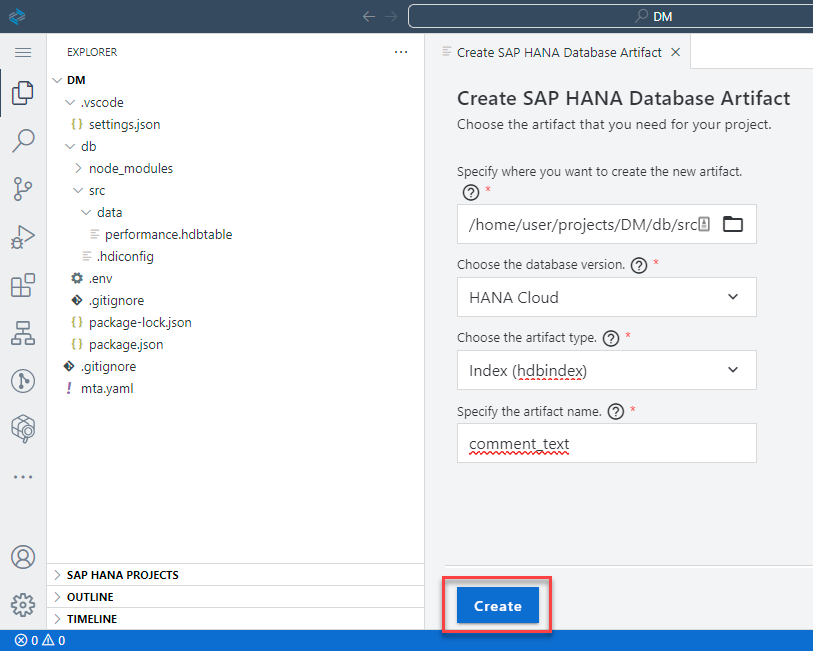Open the Run and Debug icon
Image resolution: width=813 pixels, height=651 pixels.
(23, 237)
